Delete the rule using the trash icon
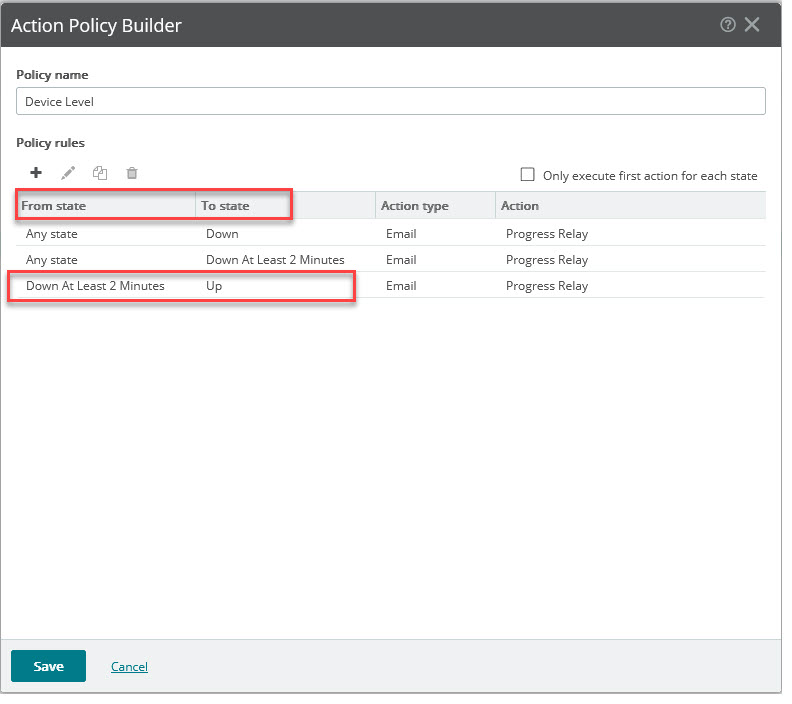 [133, 175]
